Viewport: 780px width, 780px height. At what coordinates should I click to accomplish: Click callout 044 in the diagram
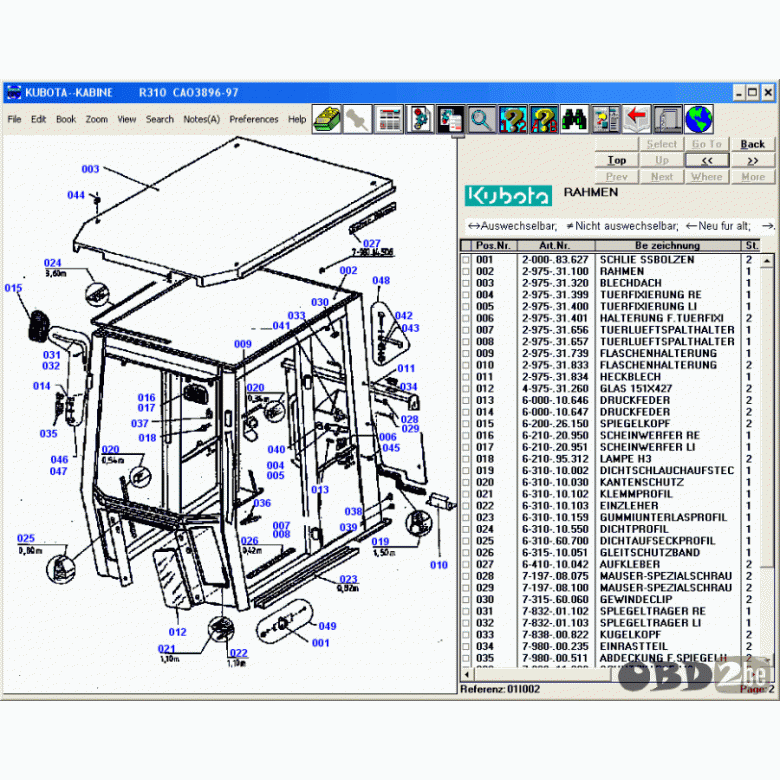point(76,195)
